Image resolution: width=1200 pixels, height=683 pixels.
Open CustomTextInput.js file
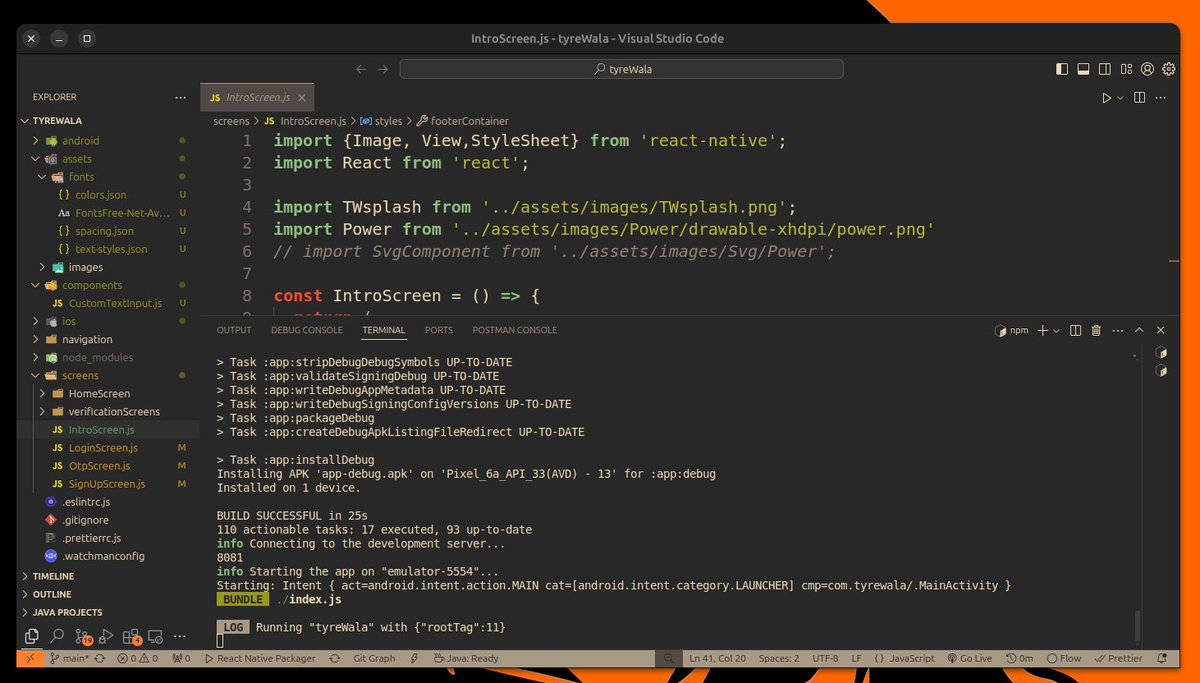click(x=108, y=303)
